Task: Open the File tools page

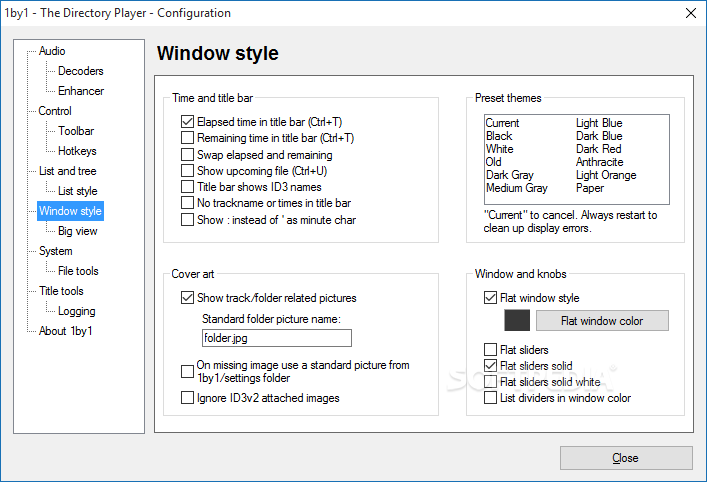Action: point(78,271)
